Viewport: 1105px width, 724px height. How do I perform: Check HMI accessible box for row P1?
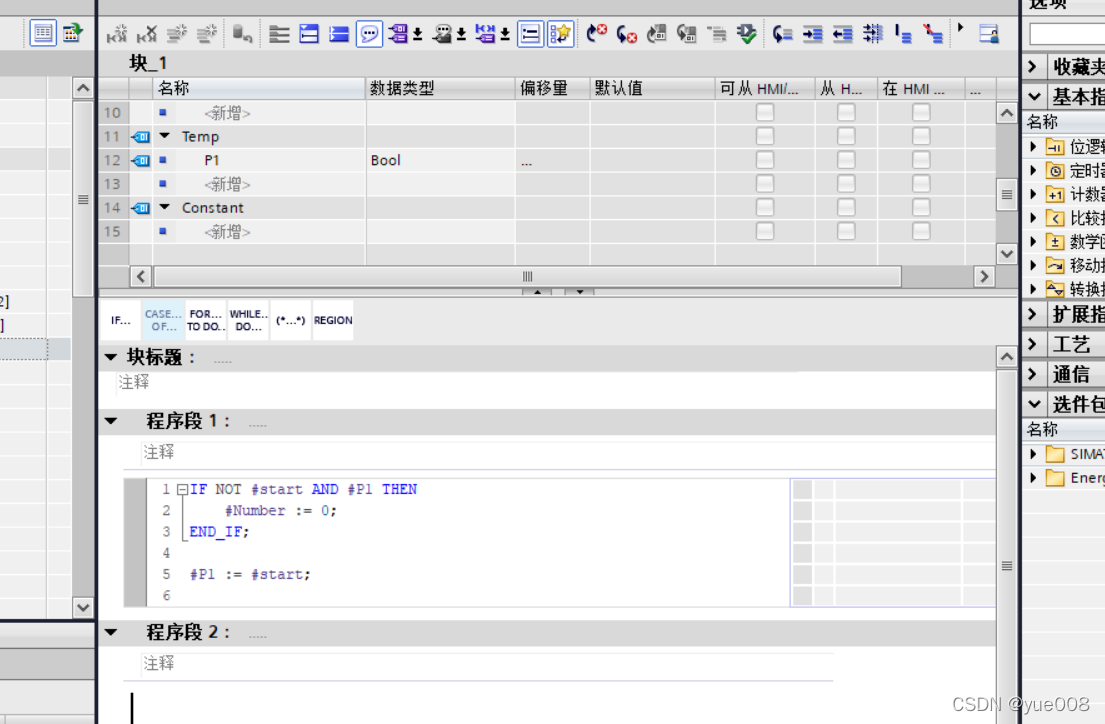[765, 160]
